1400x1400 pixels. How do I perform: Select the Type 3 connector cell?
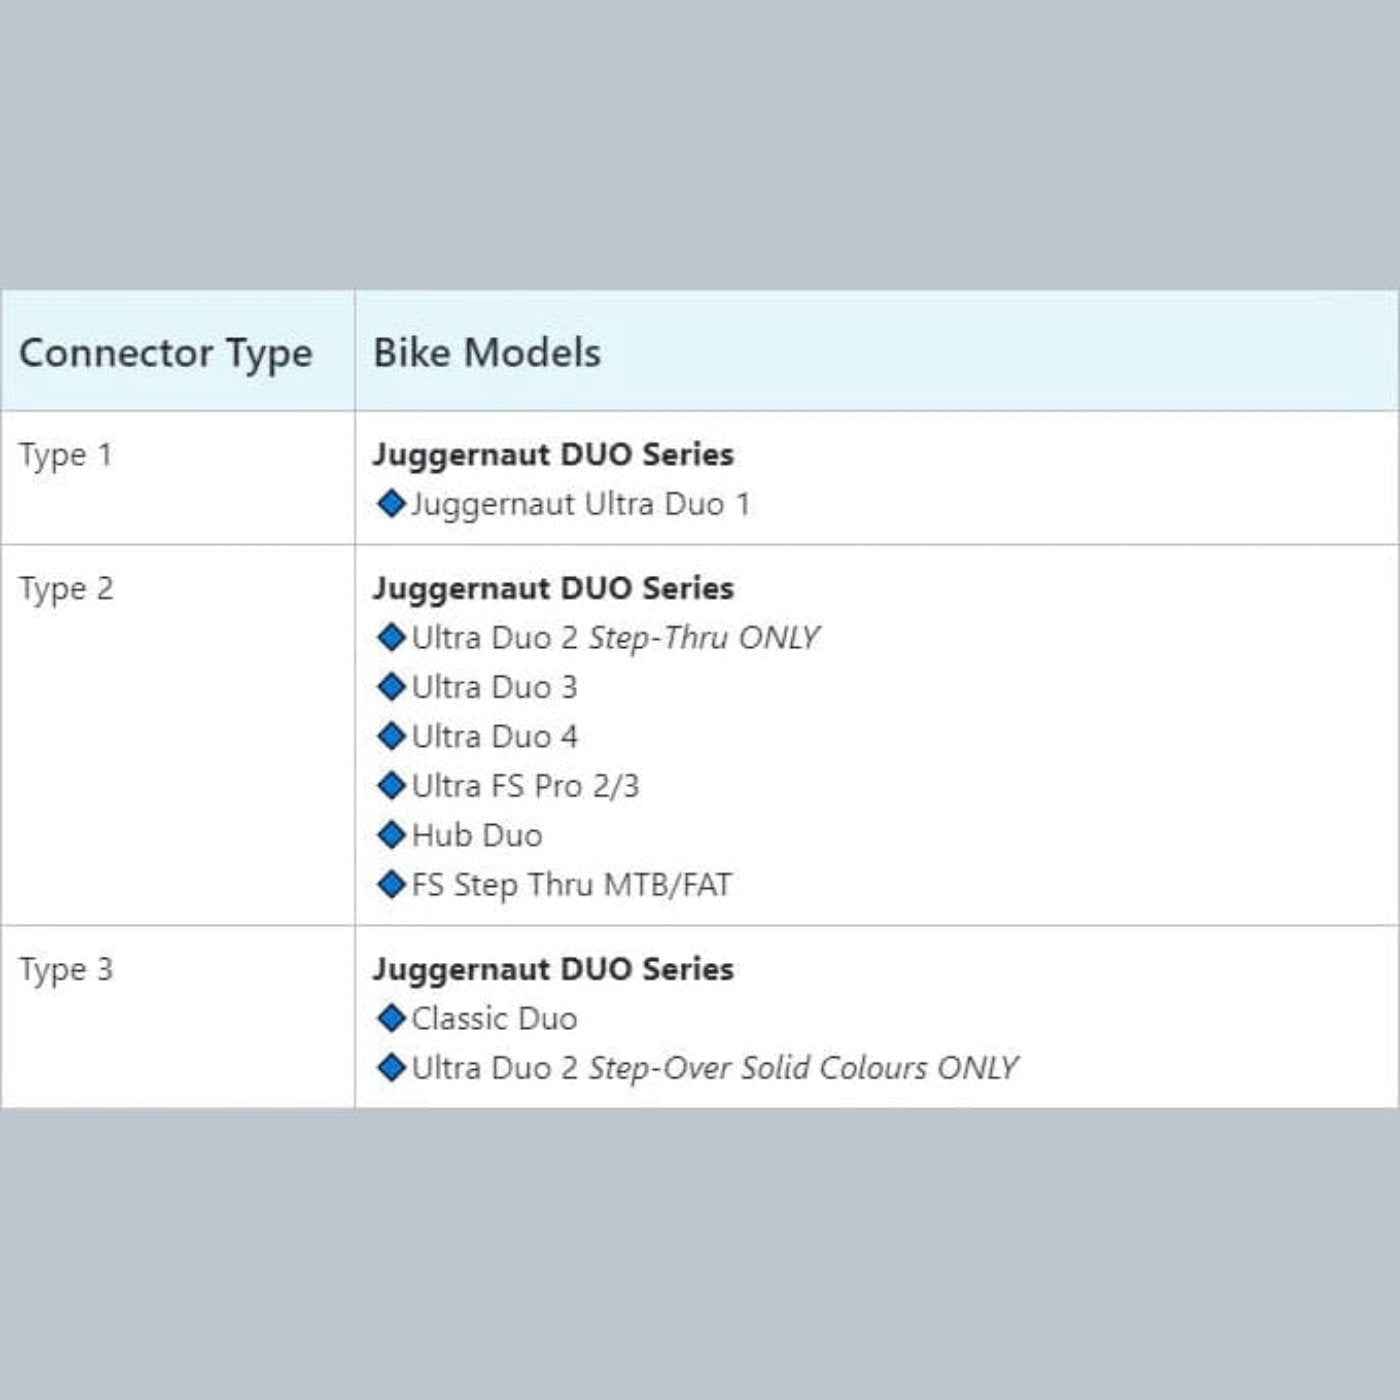tap(66, 970)
